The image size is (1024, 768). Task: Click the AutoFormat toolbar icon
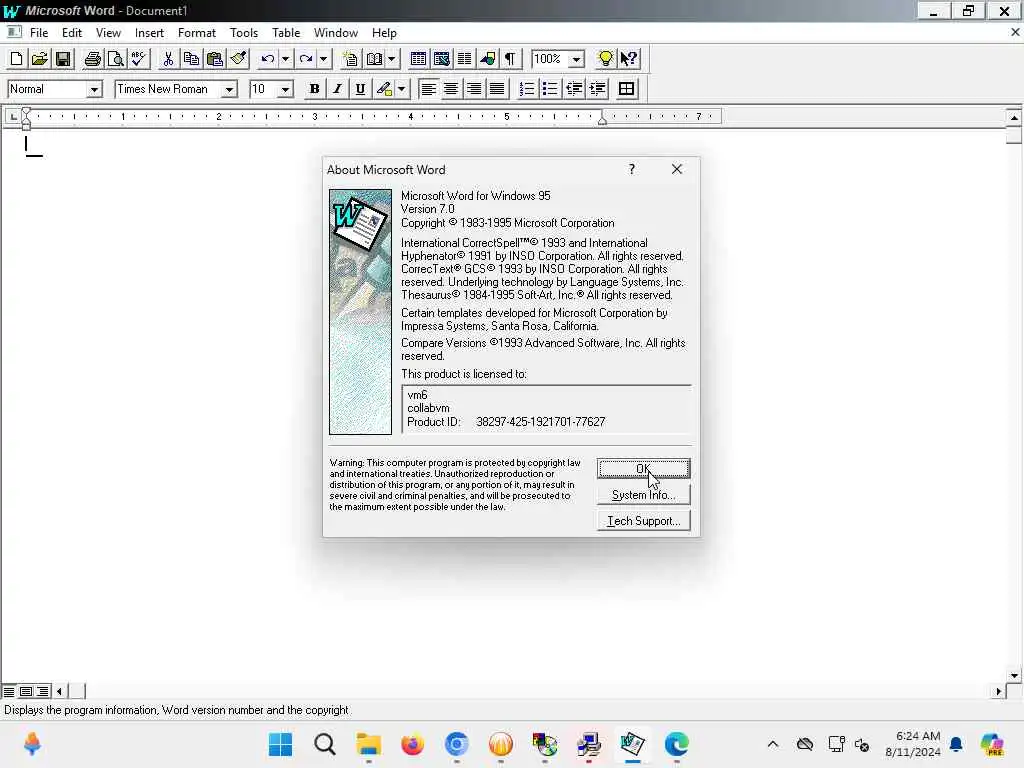click(351, 59)
